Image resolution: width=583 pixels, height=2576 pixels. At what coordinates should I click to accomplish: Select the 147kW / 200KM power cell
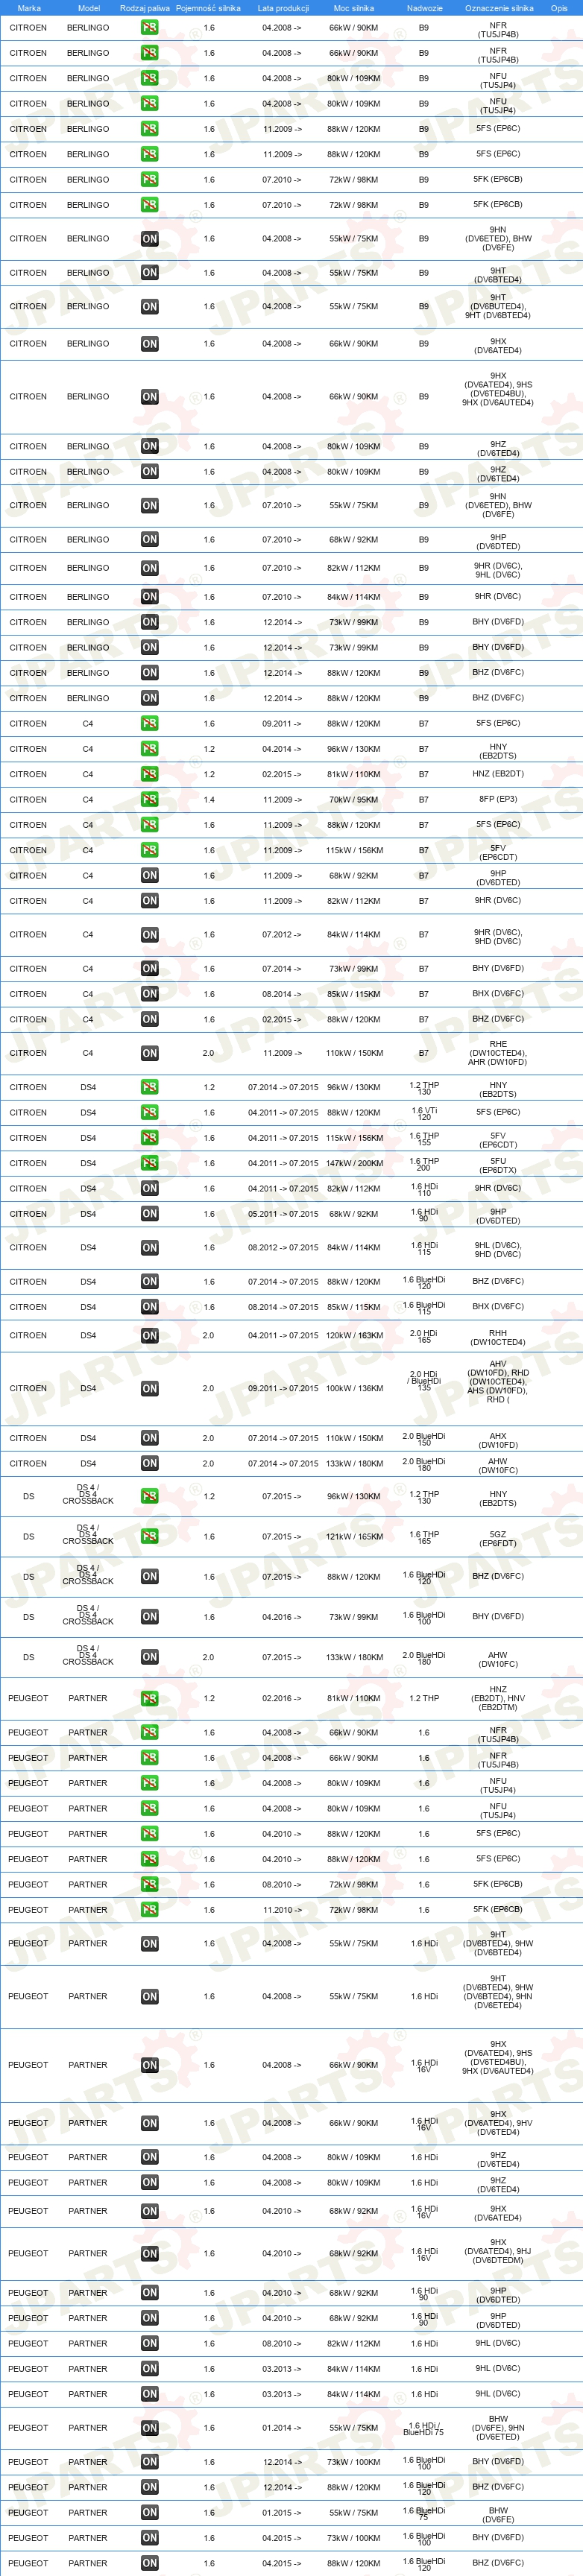[x=354, y=1163]
